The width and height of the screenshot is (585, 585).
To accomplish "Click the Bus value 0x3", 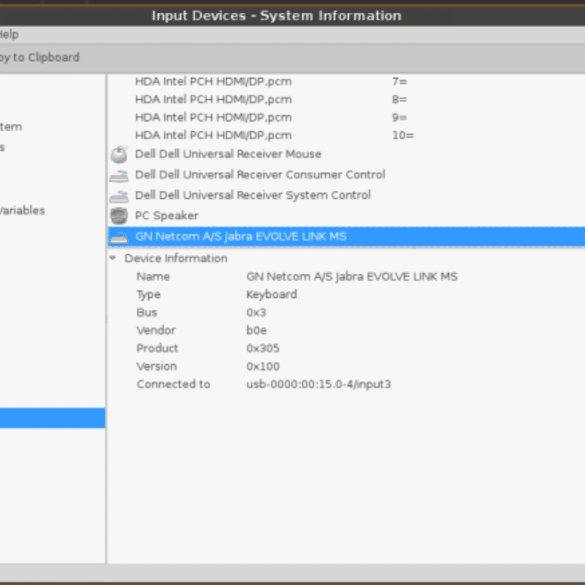I will [x=256, y=312].
